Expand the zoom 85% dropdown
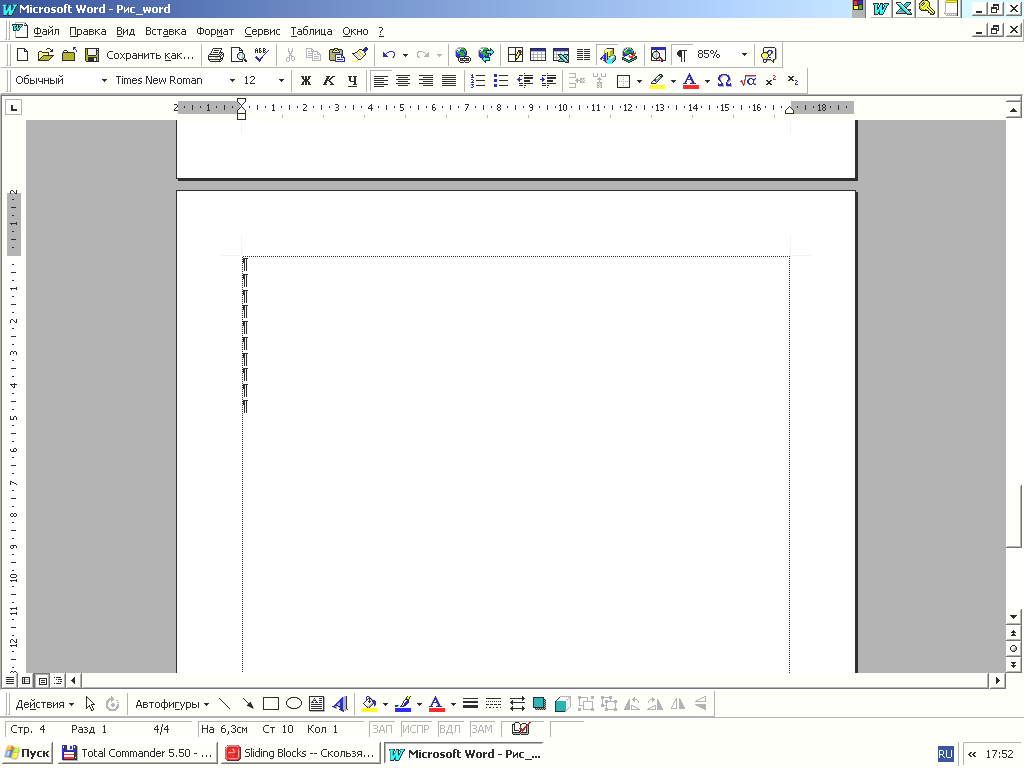 coord(744,55)
